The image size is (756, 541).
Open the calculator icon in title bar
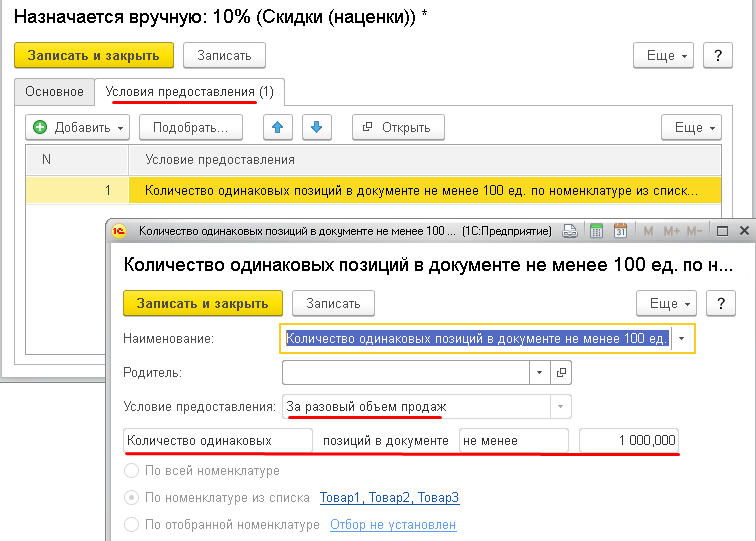coord(596,232)
